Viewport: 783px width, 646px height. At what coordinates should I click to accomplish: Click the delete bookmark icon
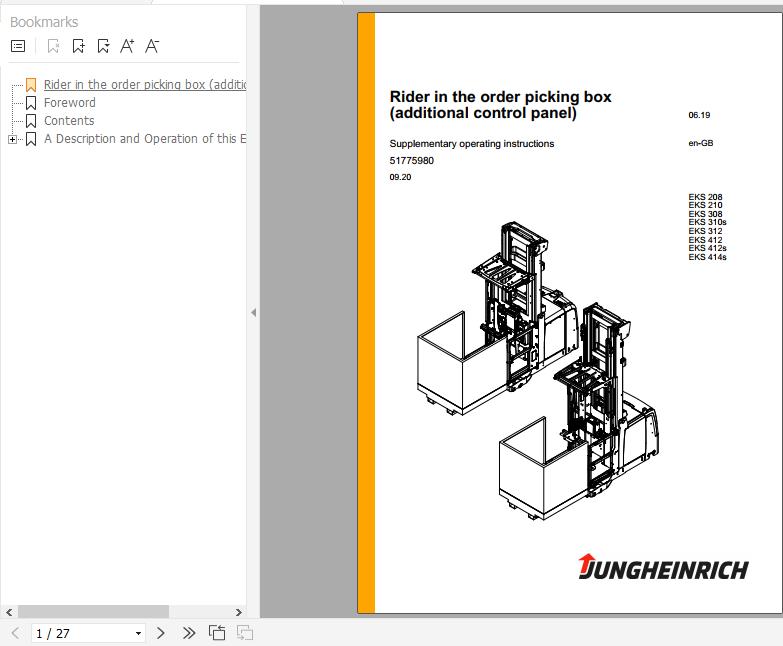tap(53, 46)
